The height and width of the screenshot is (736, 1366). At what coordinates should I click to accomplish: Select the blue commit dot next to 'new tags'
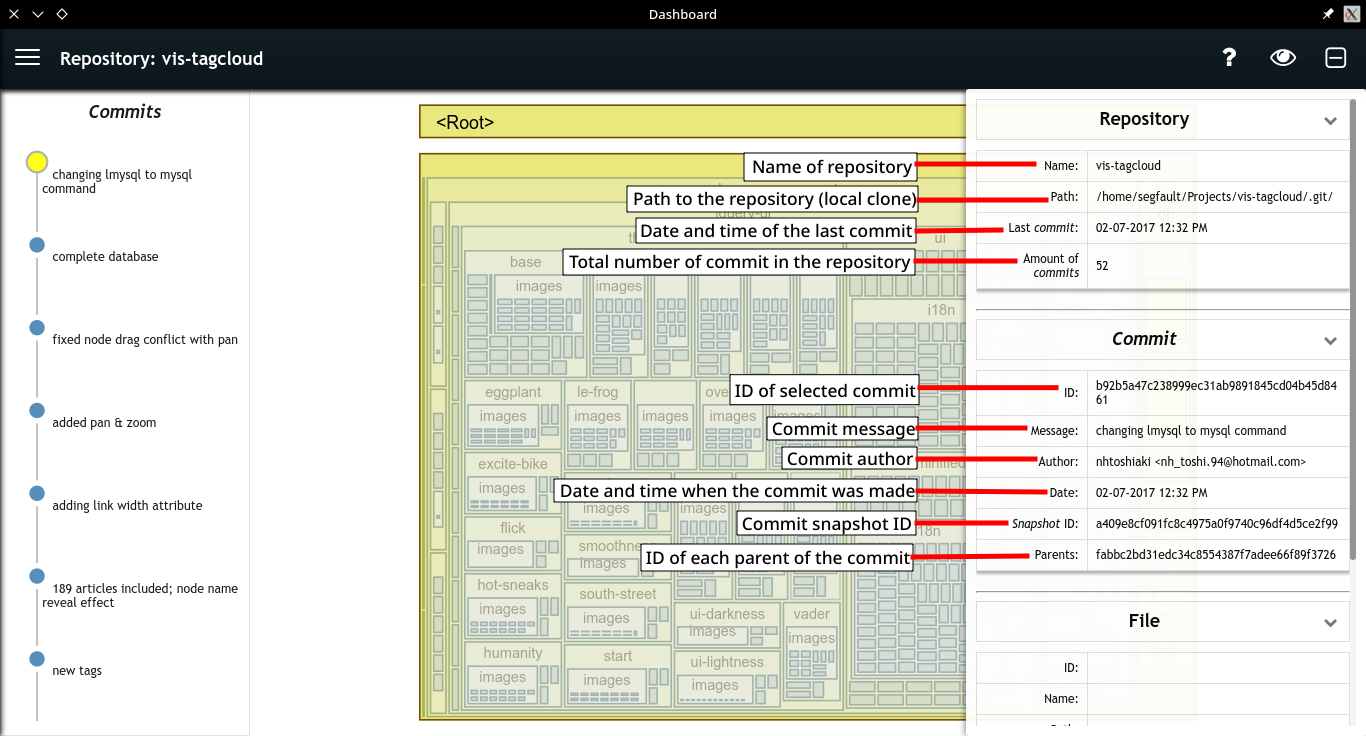click(37, 658)
